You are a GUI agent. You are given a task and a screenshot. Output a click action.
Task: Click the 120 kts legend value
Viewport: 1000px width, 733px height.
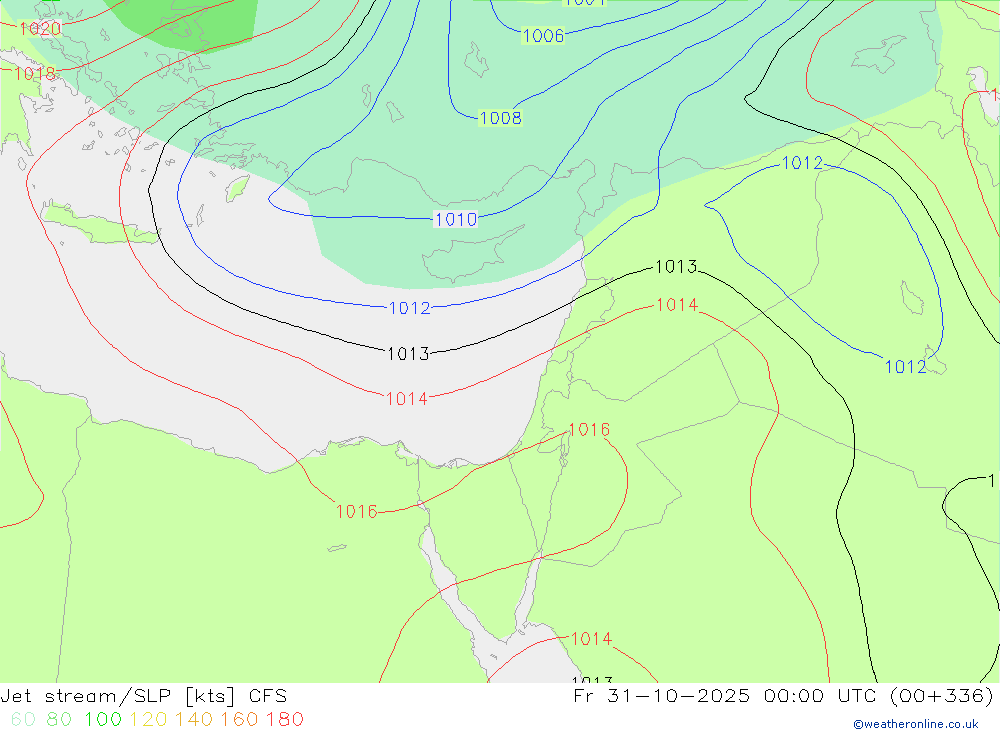click(x=148, y=720)
